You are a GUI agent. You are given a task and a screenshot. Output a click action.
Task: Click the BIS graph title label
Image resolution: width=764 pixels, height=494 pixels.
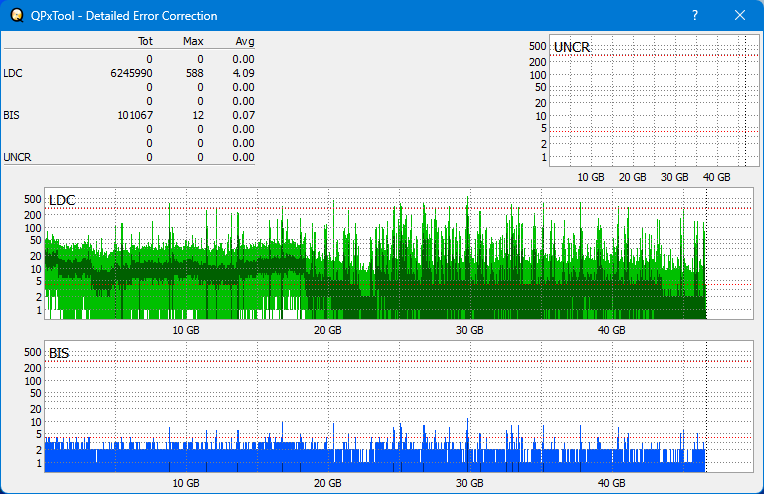click(x=59, y=353)
